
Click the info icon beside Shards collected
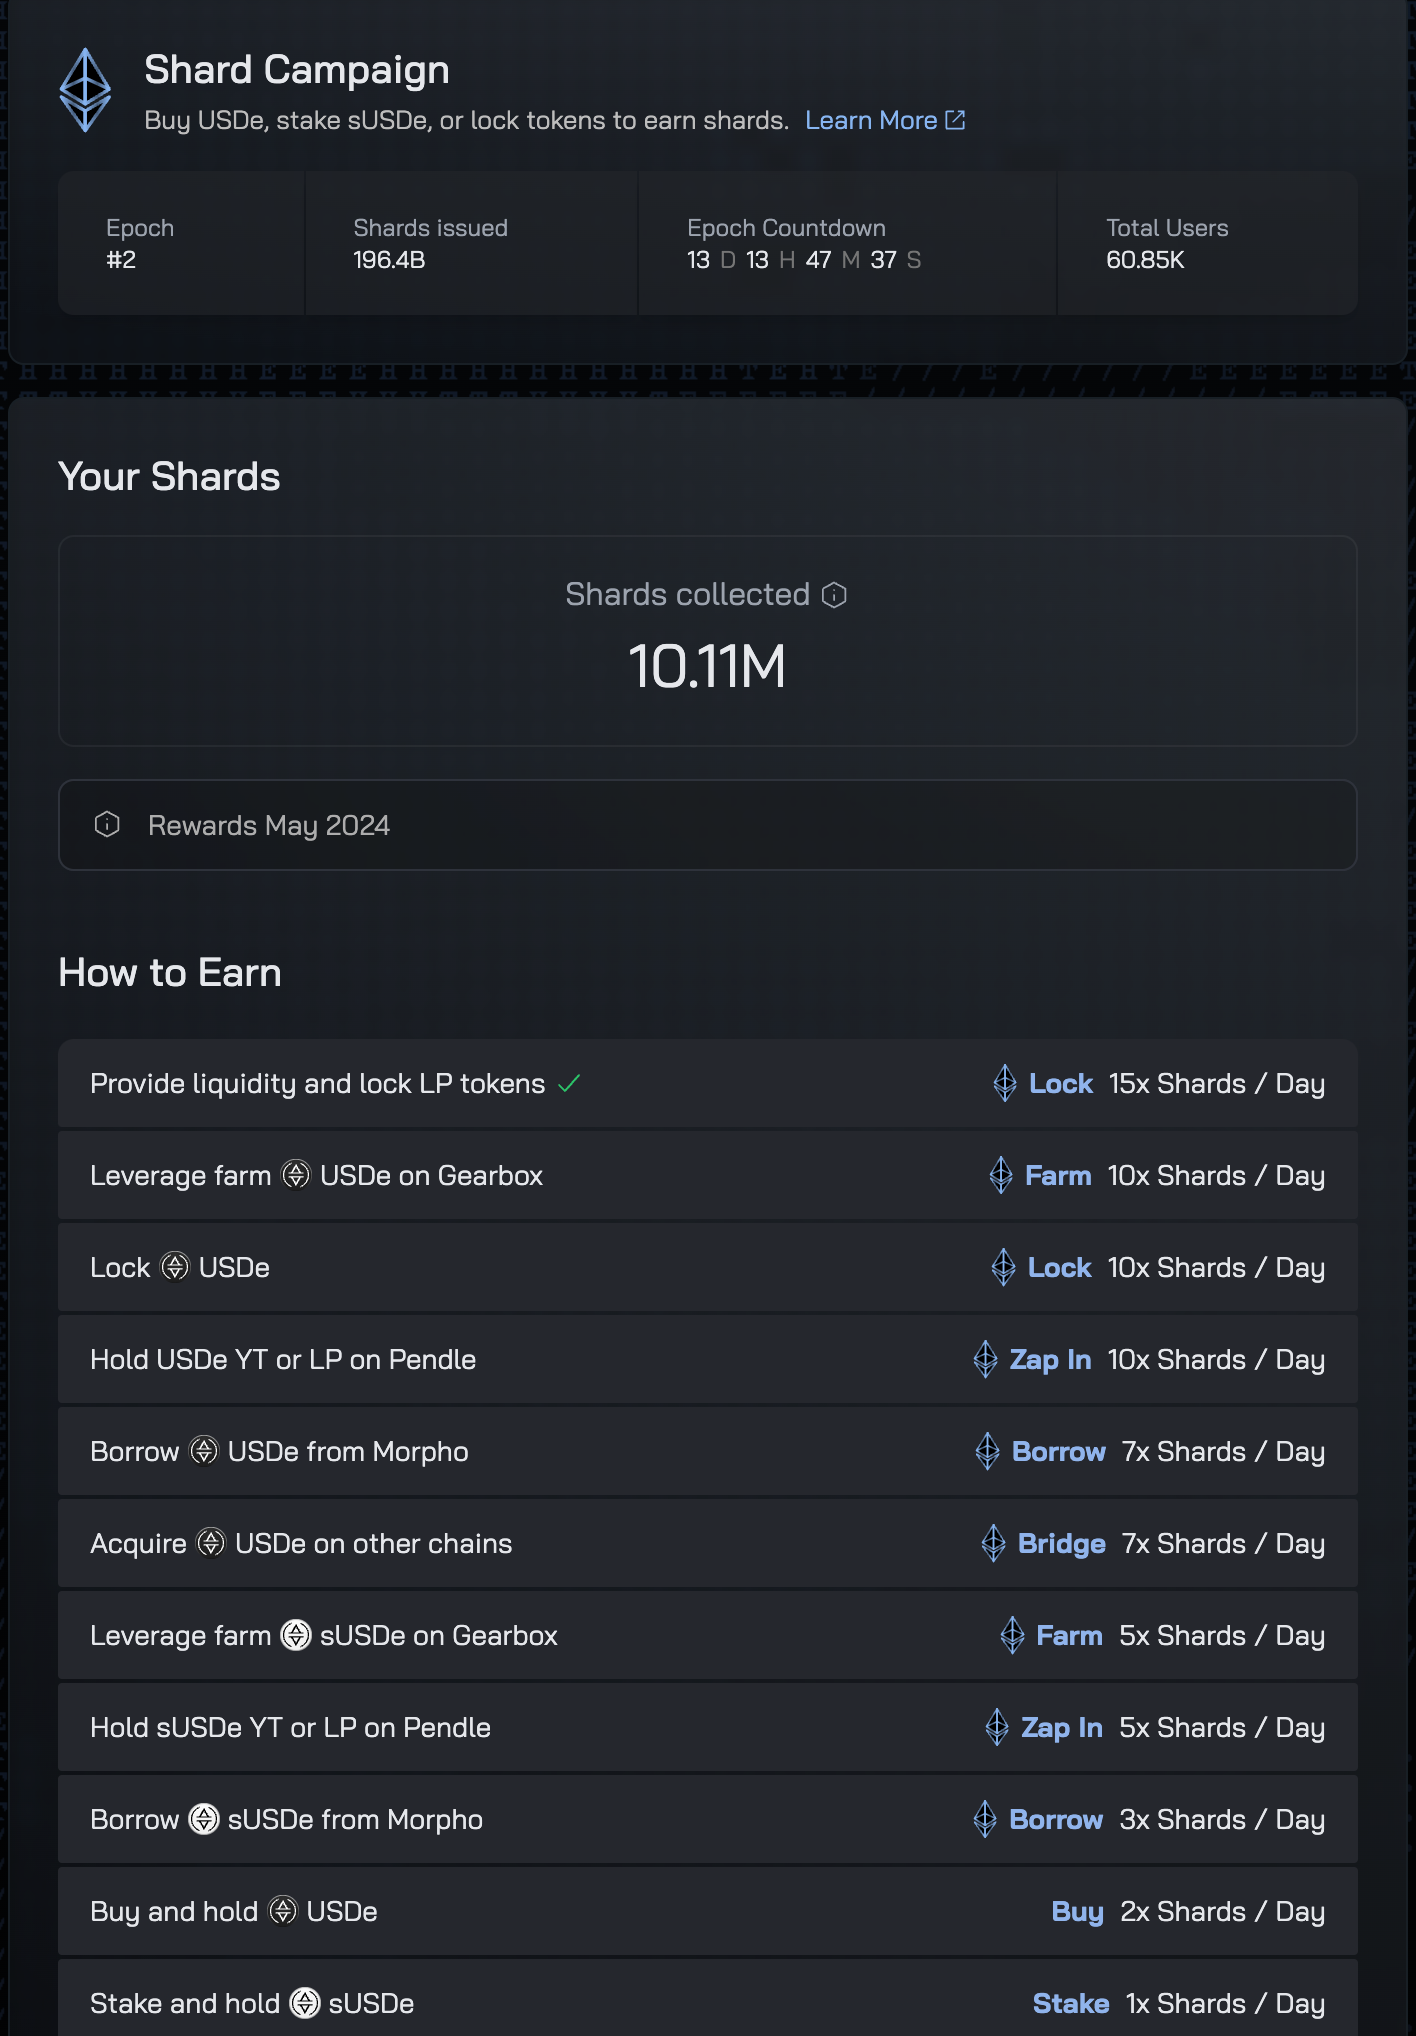pos(834,595)
